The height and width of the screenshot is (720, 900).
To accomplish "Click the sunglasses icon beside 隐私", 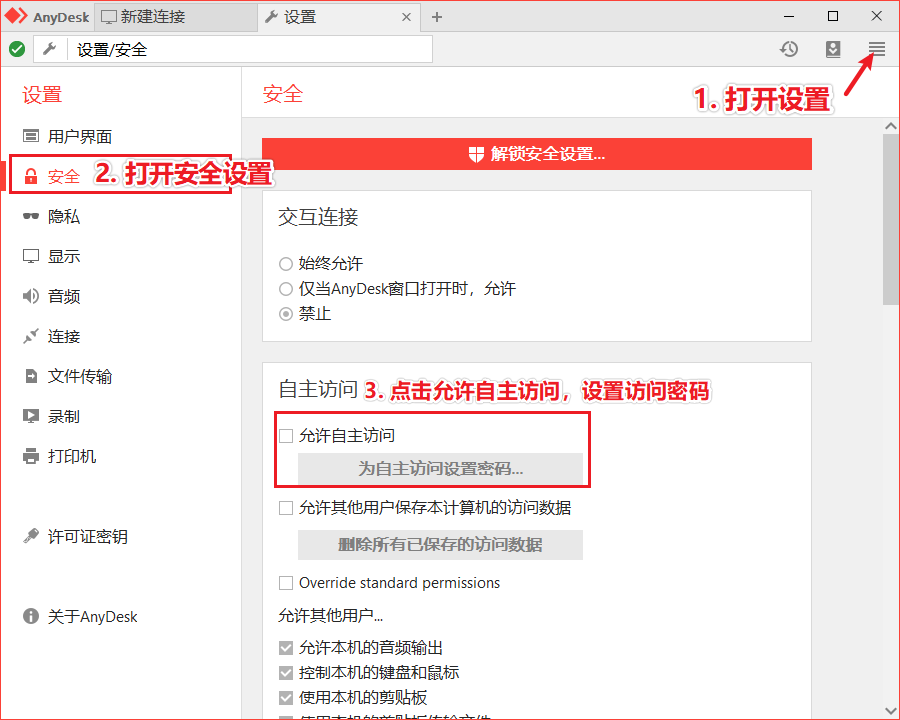I will pyautogui.click(x=30, y=216).
